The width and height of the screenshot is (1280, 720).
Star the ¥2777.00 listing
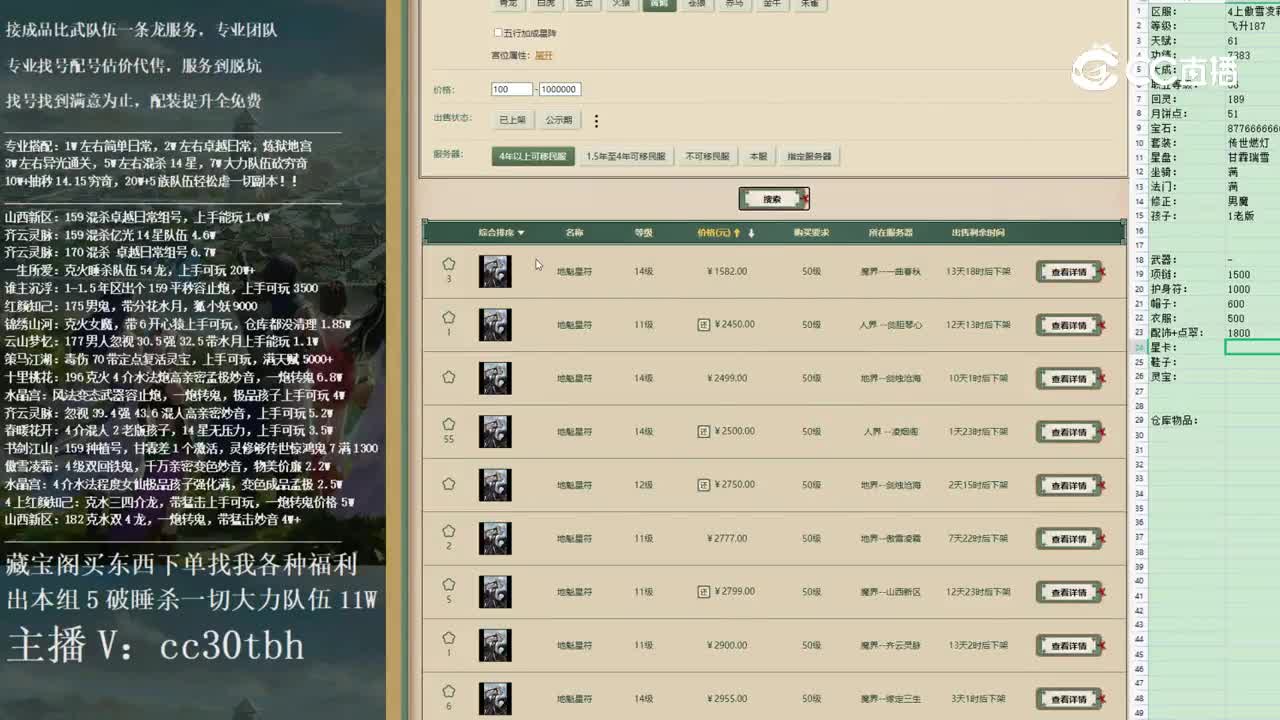tap(449, 532)
